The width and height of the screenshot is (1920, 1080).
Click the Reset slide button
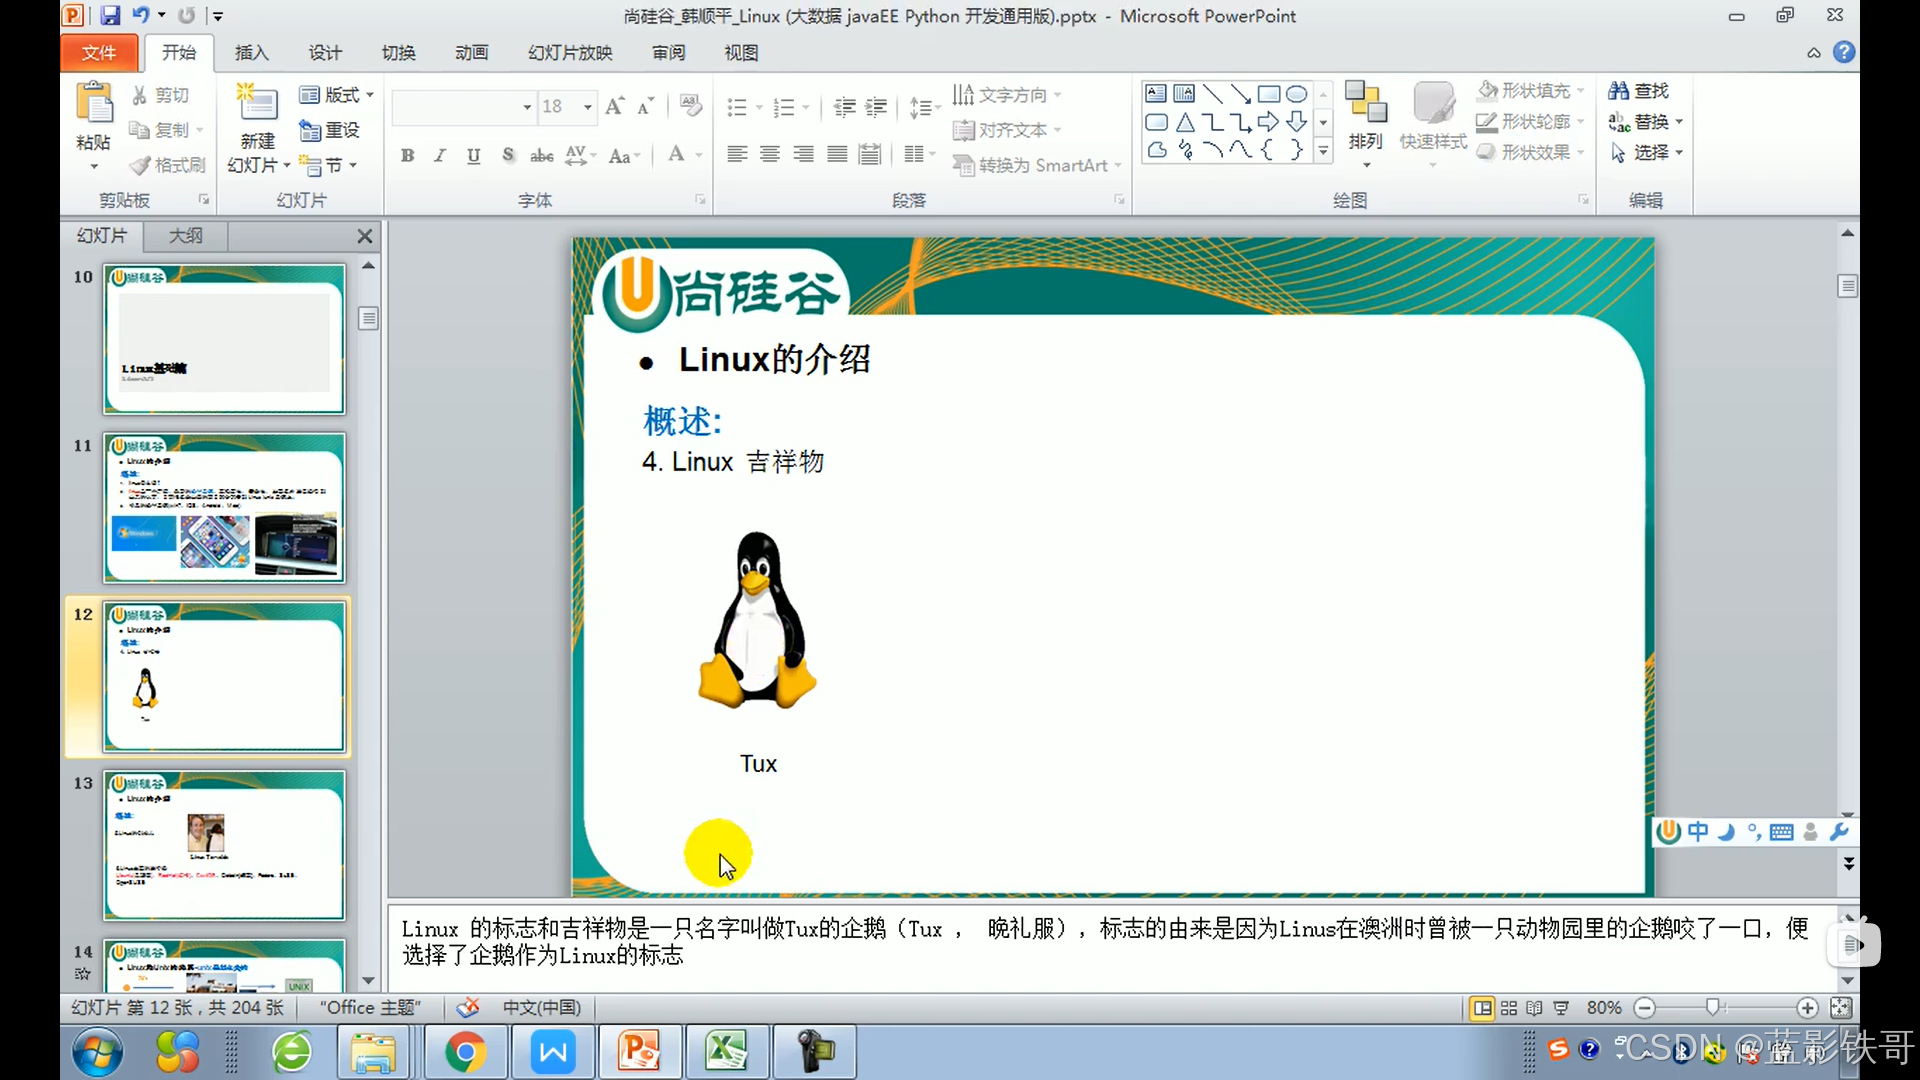(x=330, y=130)
